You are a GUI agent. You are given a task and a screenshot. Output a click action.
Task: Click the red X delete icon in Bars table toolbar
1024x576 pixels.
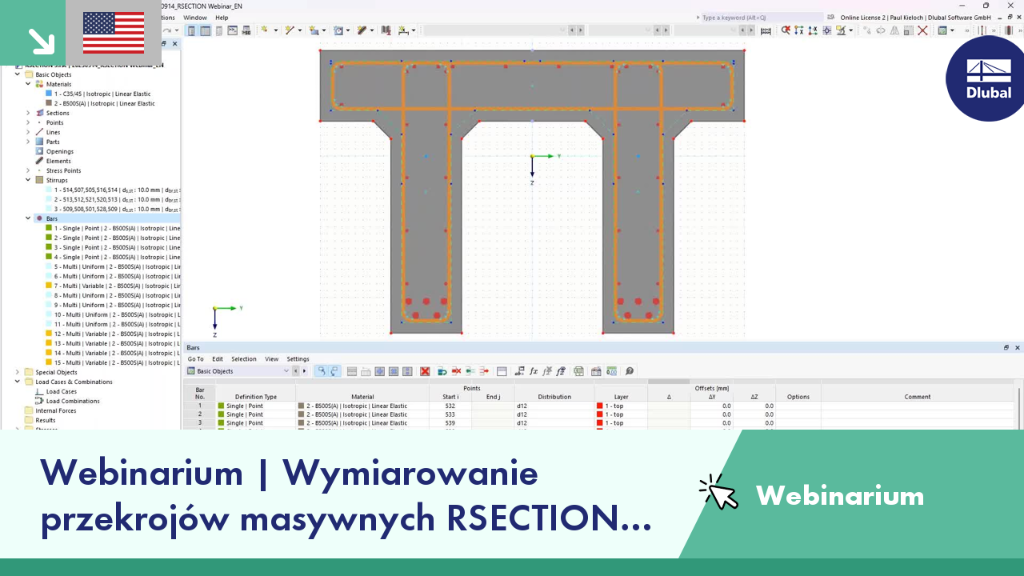click(x=425, y=371)
